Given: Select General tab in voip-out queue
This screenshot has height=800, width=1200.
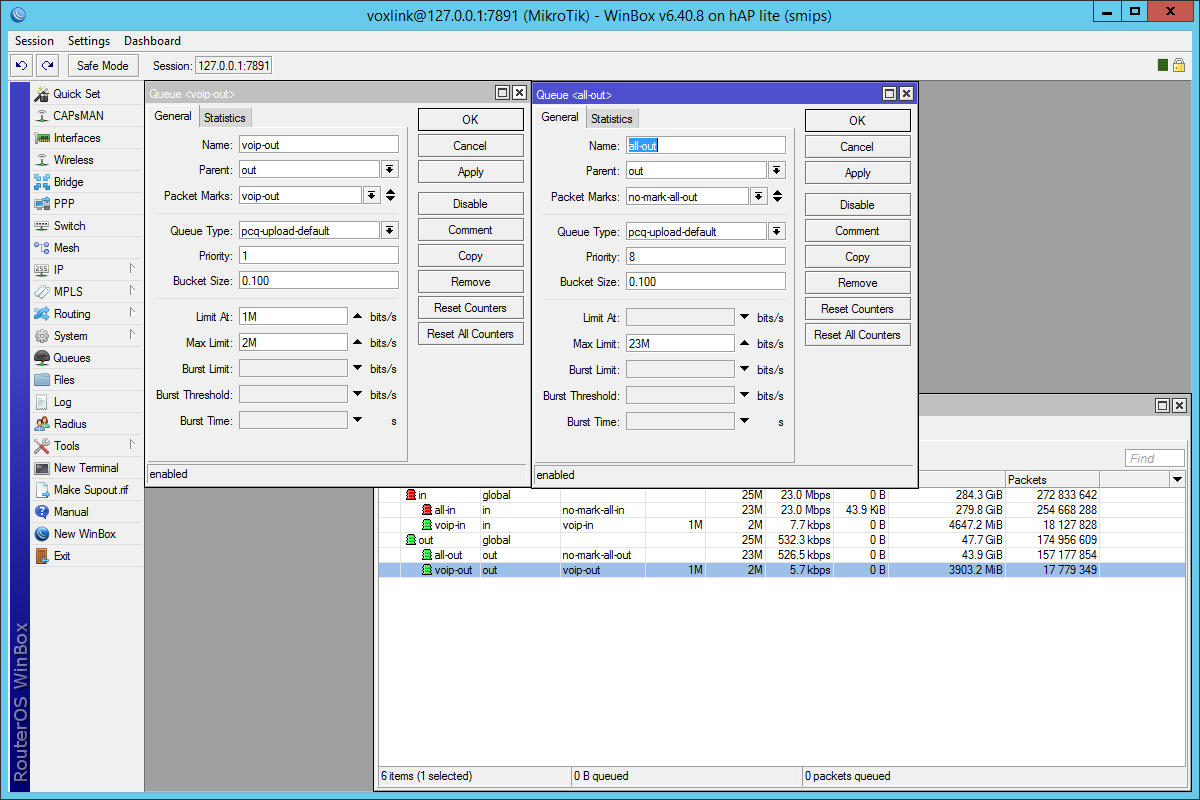Looking at the screenshot, I should point(173,117).
